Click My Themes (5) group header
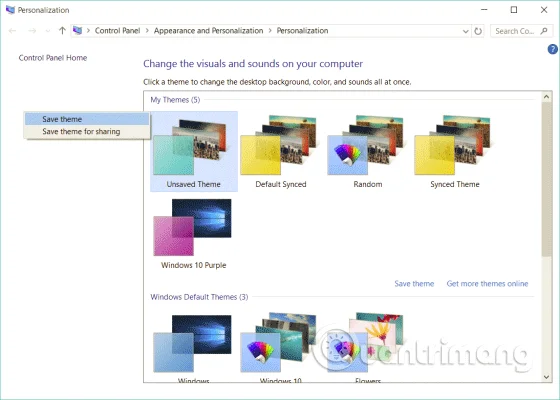 [x=175, y=100]
